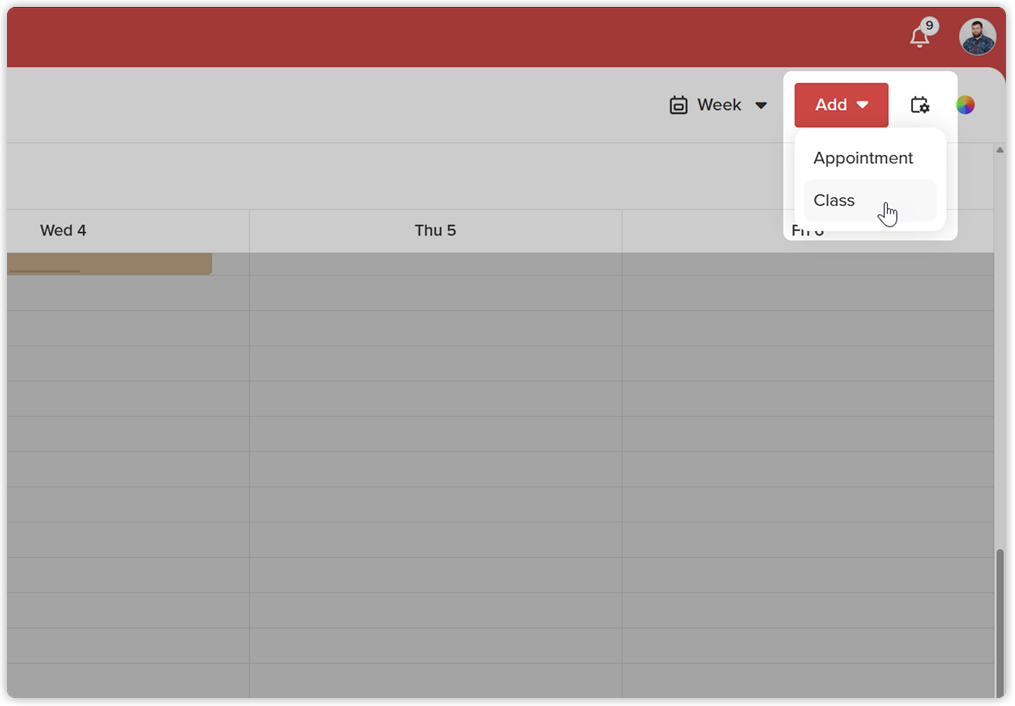Choose Appointment from the Add menu
Viewport: 1015px width, 706px height.
[869, 158]
